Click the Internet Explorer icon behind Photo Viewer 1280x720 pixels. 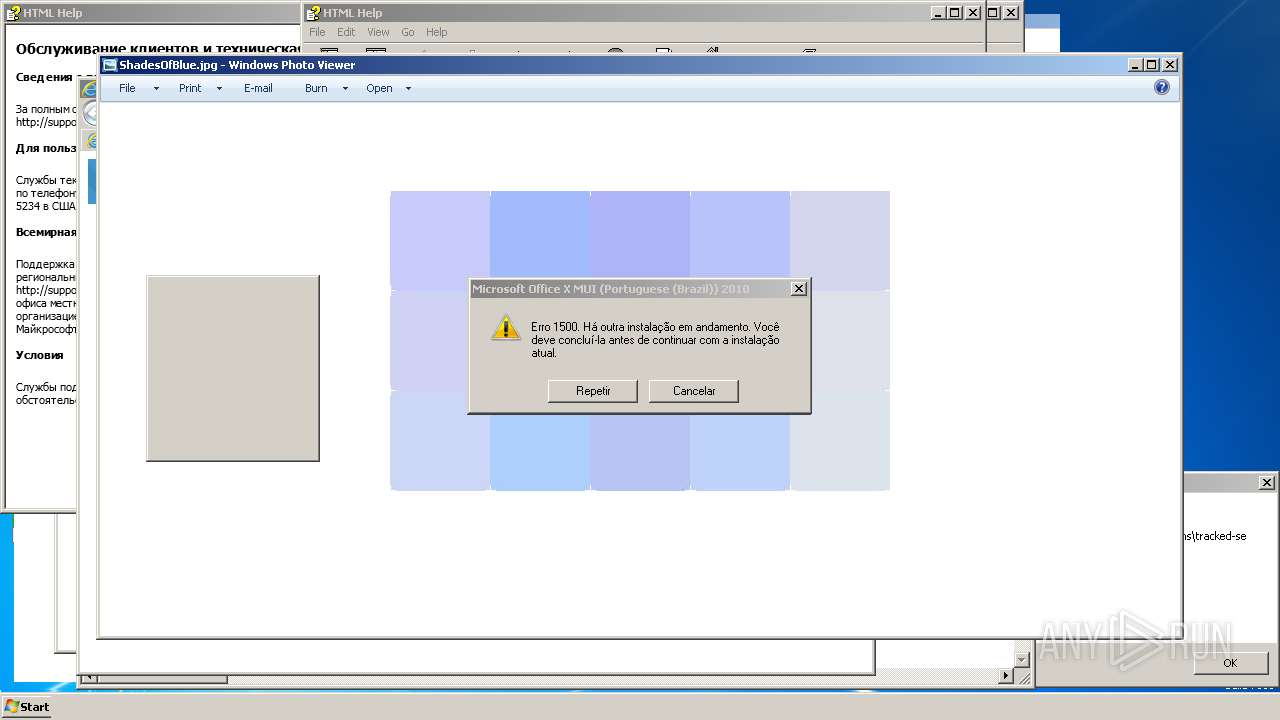click(x=89, y=88)
